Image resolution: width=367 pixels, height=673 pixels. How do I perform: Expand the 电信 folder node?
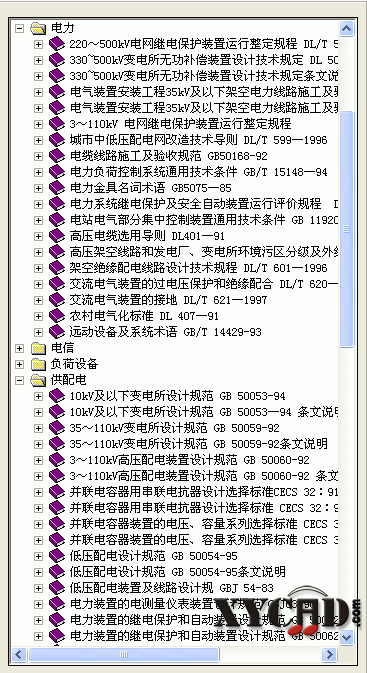pos(19,349)
